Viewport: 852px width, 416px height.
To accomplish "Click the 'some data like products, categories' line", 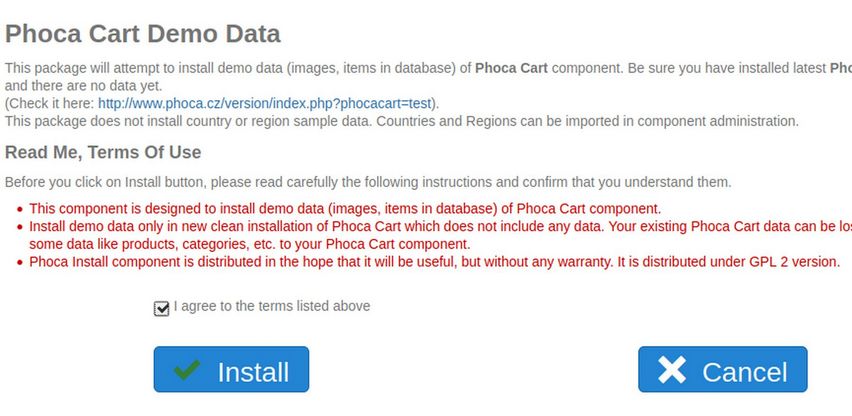I will tap(249, 244).
